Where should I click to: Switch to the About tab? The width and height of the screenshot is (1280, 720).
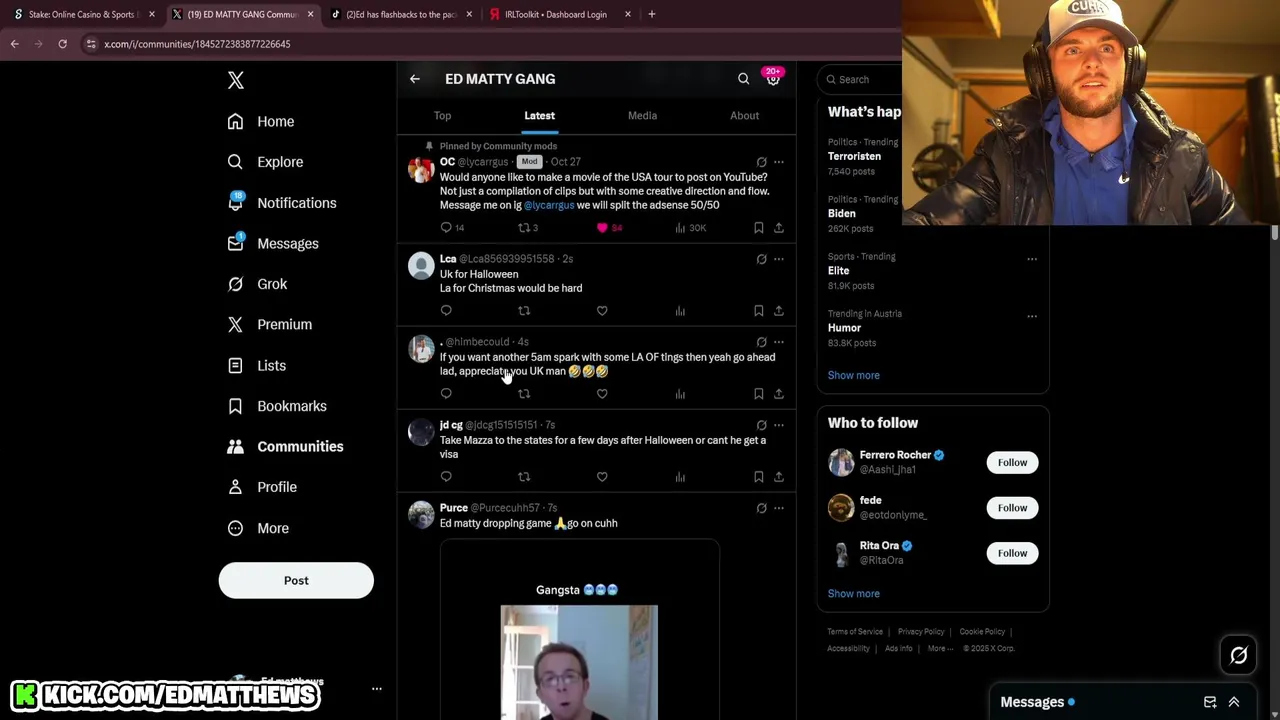point(744,115)
